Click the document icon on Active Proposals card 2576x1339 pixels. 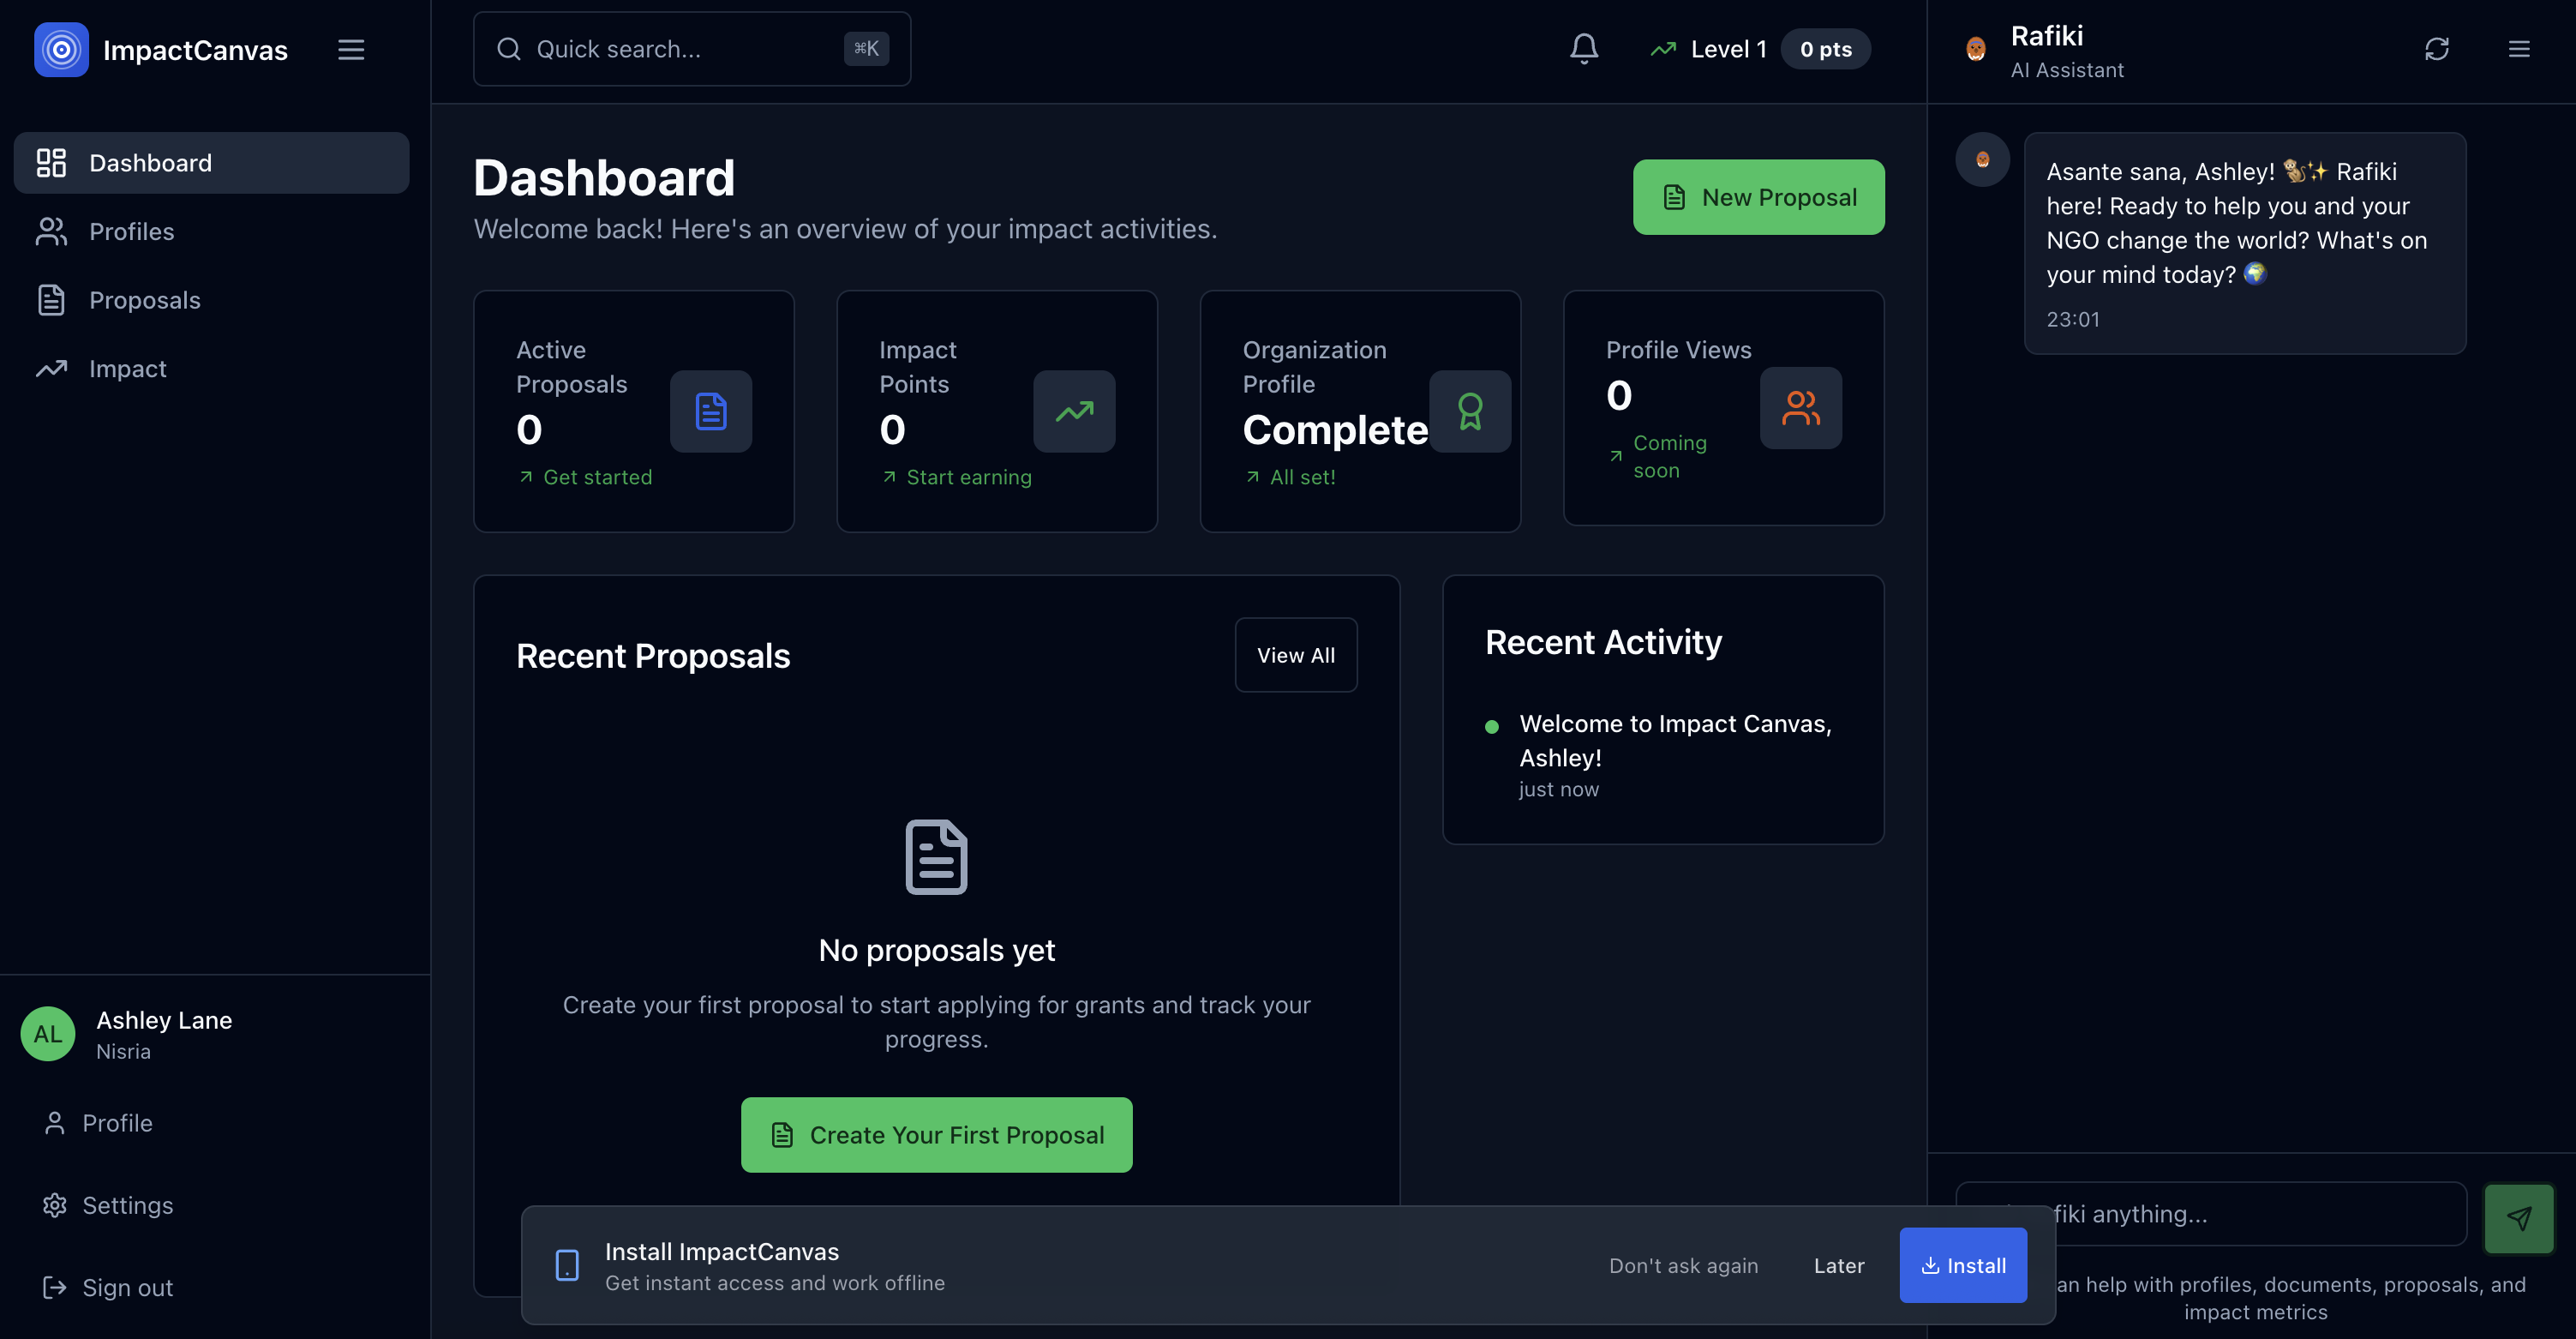click(710, 411)
